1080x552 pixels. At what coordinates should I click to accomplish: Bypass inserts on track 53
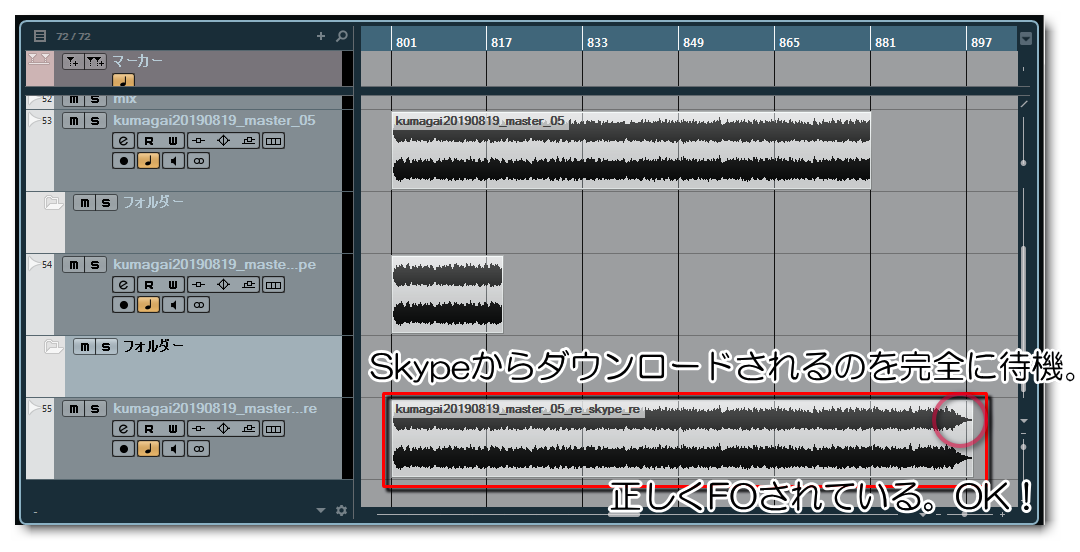[x=198, y=141]
